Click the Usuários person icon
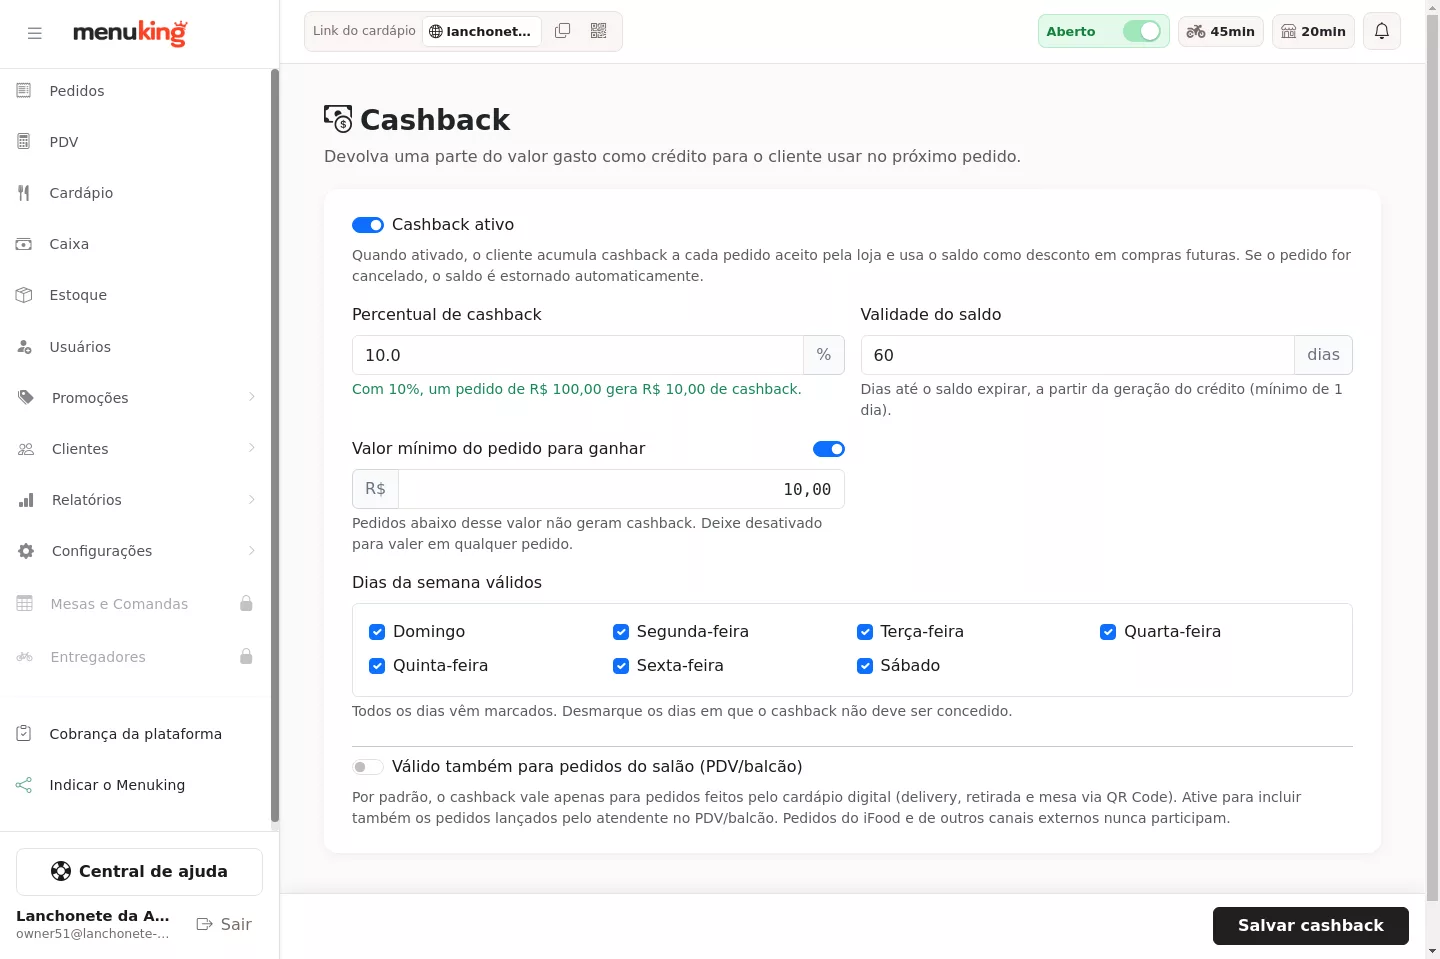 tap(24, 347)
